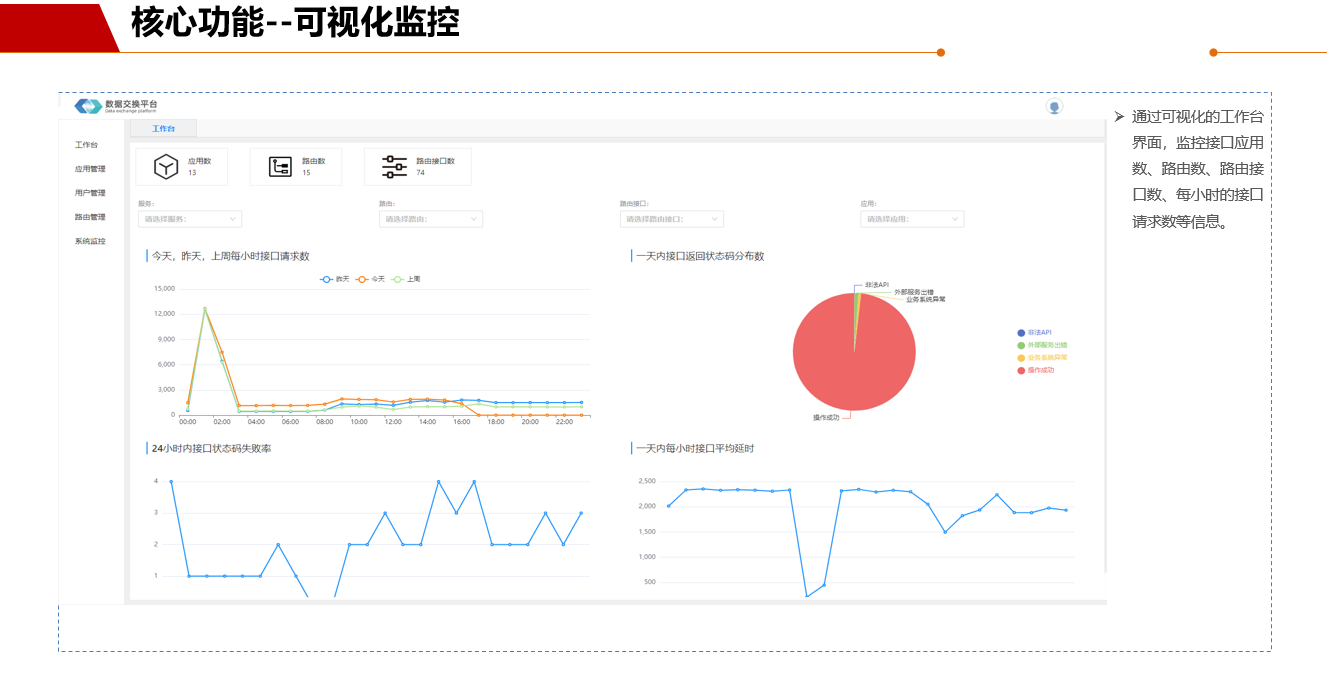Click the 数据交换平台 logo
The image size is (1327, 692).
(88, 106)
